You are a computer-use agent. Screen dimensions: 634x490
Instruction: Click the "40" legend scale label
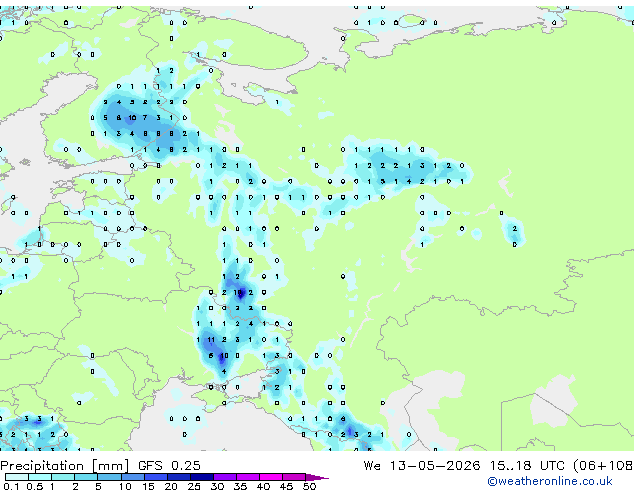pyautogui.click(x=263, y=486)
